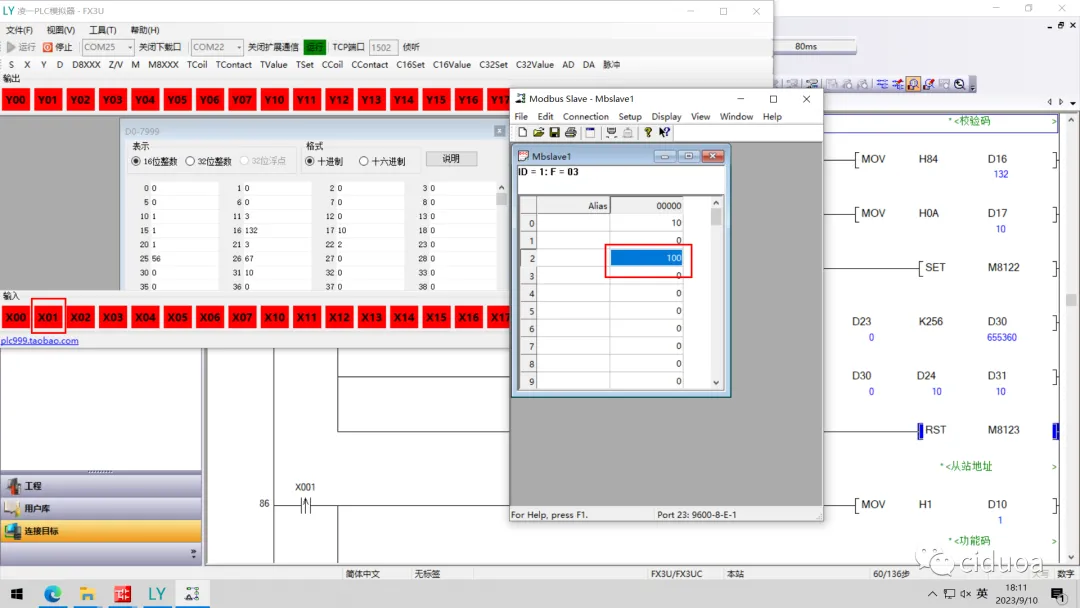Open the Setup menu in Modbus Slave
Image resolution: width=1080 pixels, height=608 pixels.
pyautogui.click(x=630, y=116)
